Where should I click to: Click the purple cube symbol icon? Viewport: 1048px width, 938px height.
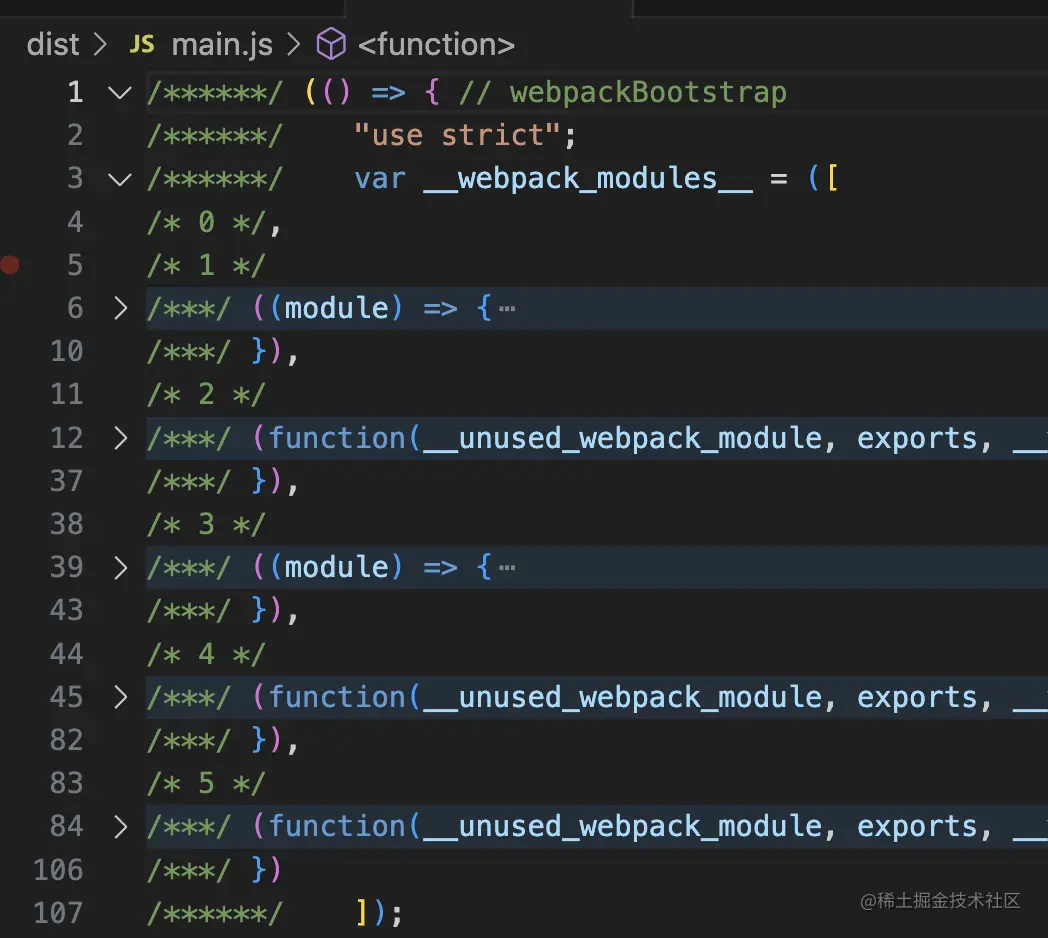pyautogui.click(x=331, y=45)
